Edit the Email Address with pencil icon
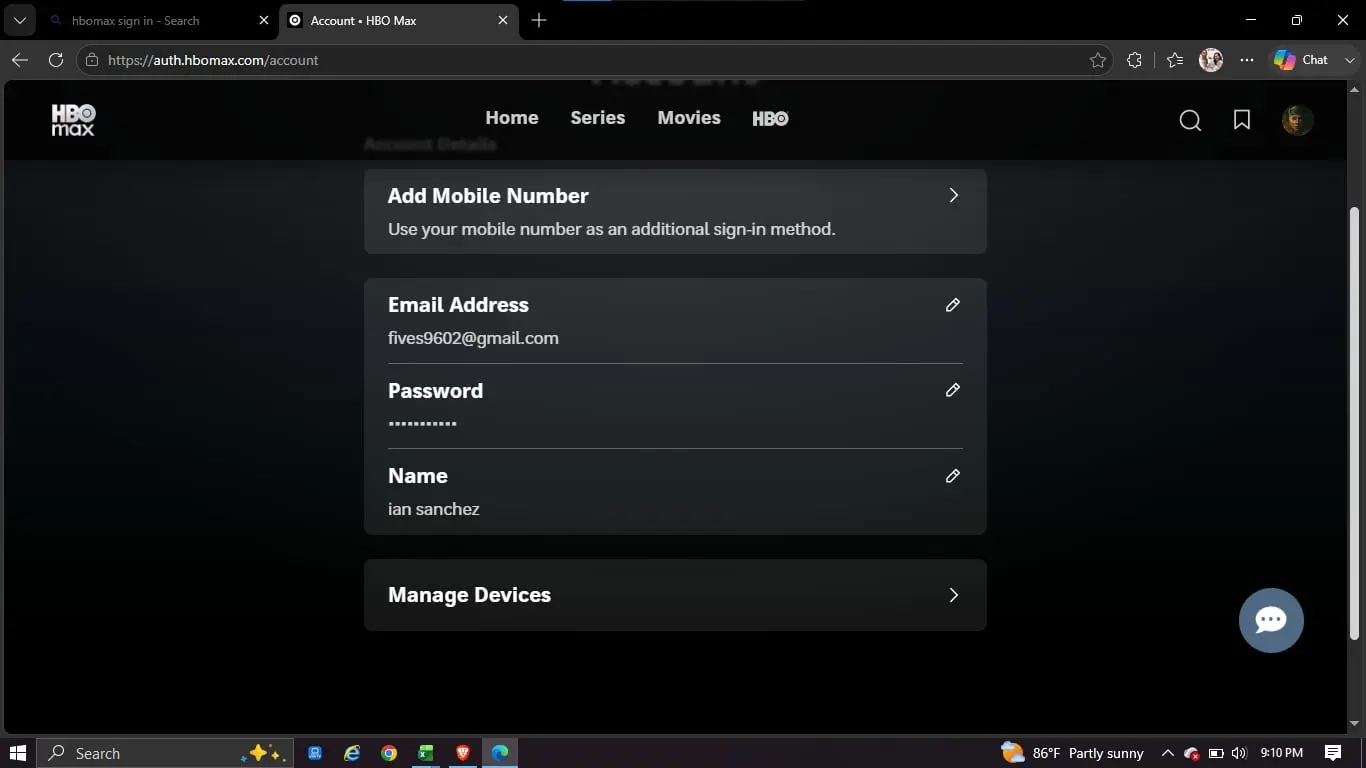Viewport: 1366px width, 768px height. click(953, 305)
